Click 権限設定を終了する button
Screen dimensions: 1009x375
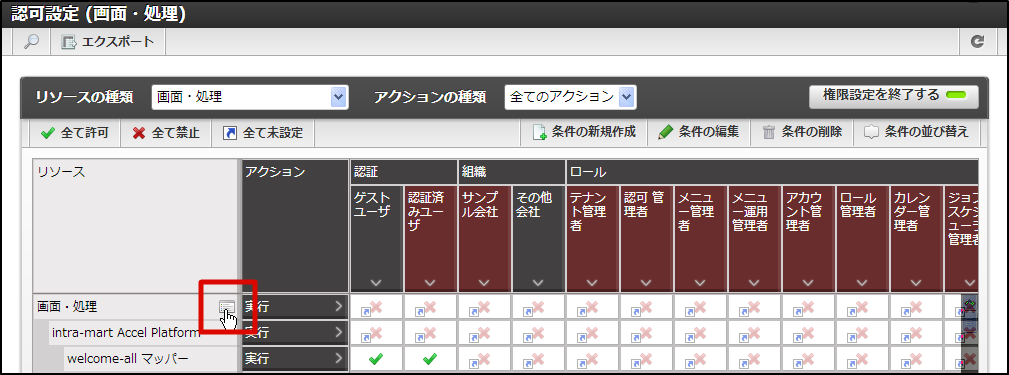(x=893, y=96)
